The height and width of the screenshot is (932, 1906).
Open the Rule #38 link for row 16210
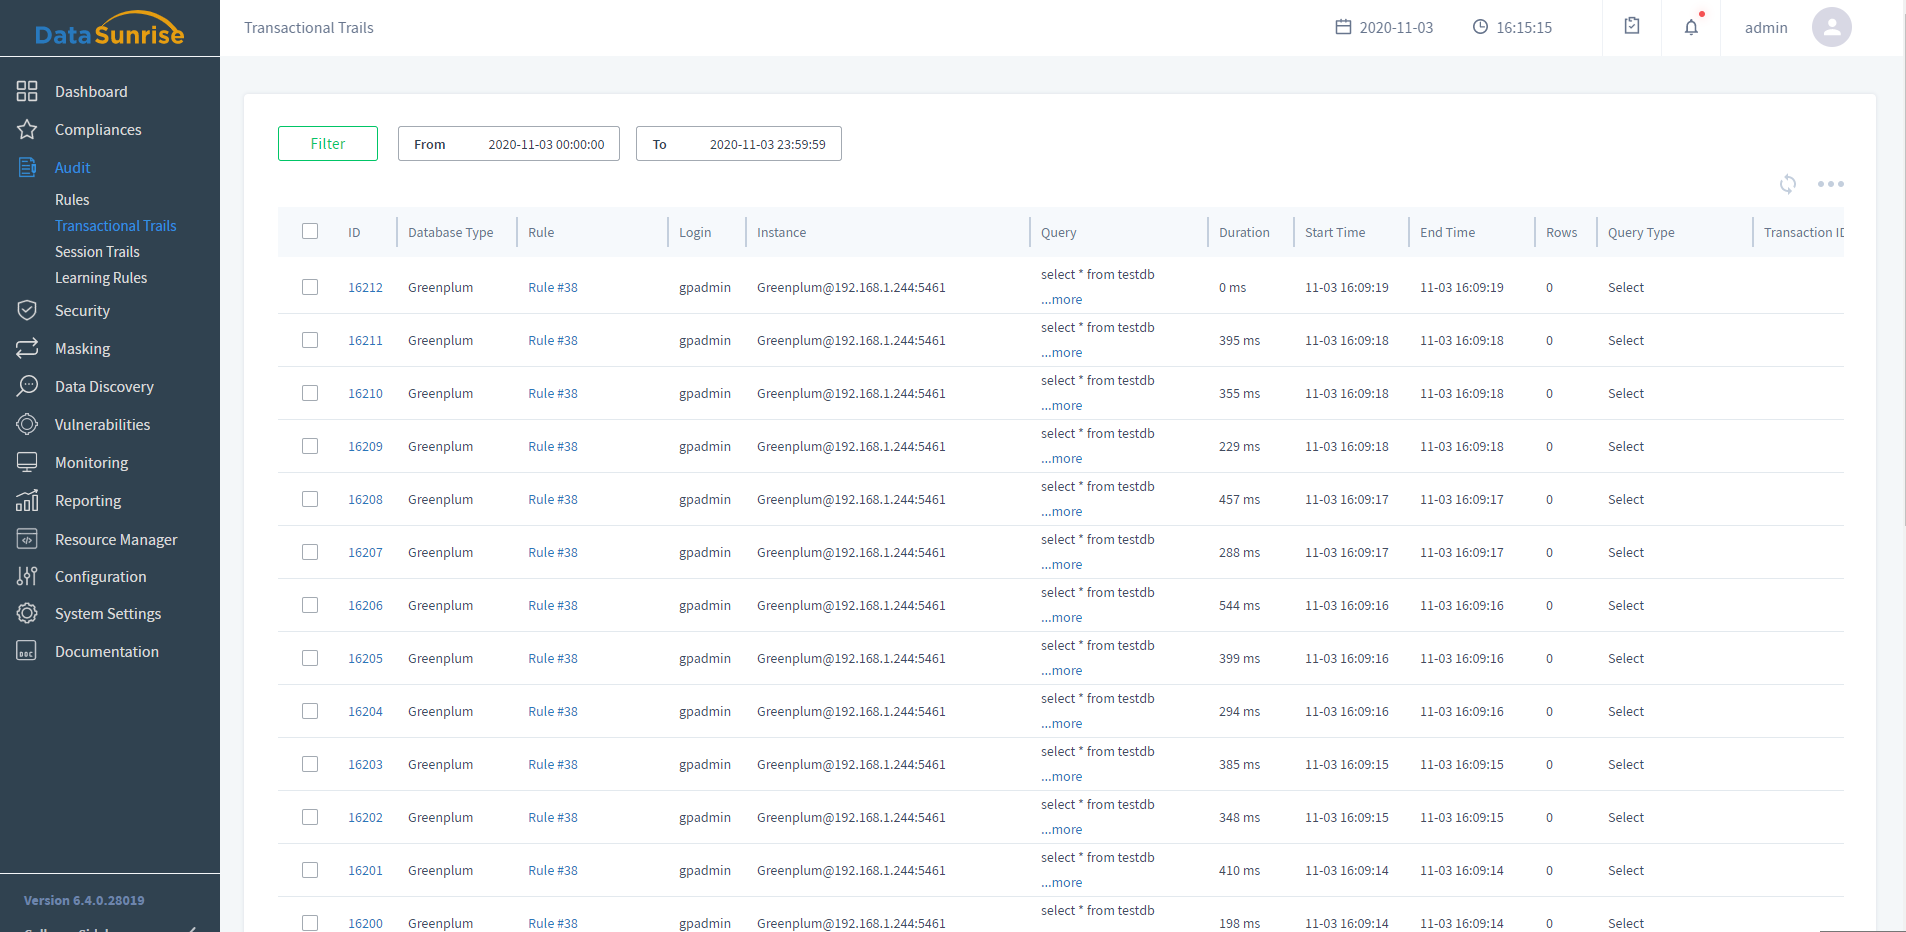[x=553, y=394]
